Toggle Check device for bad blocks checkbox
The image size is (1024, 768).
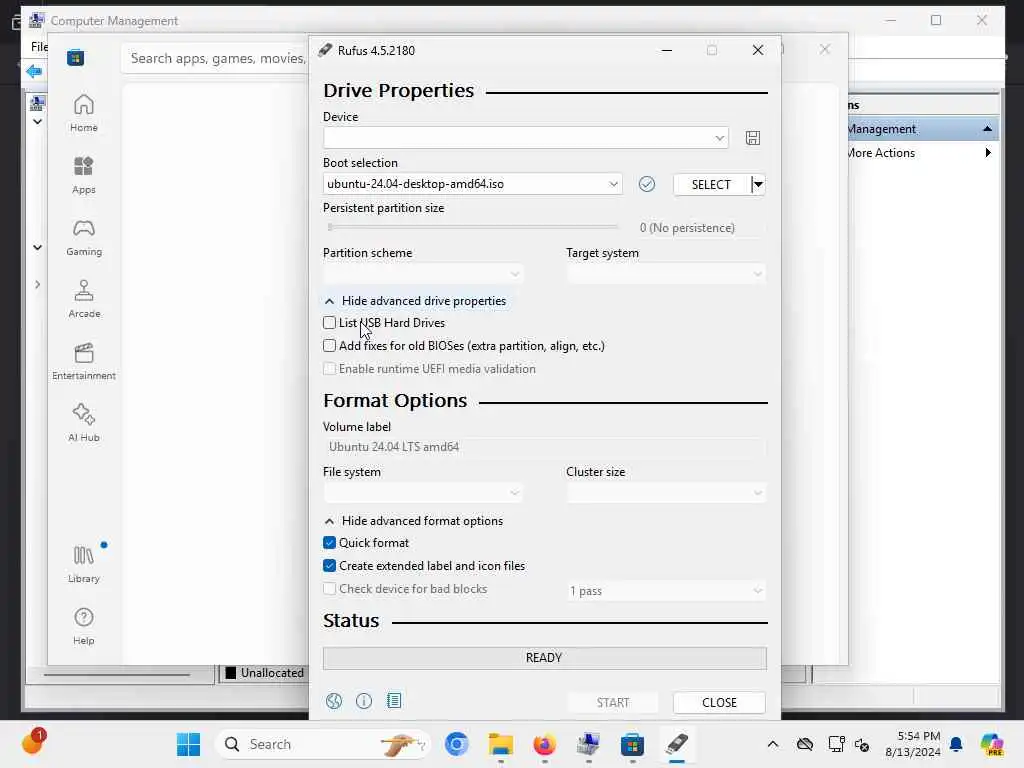click(329, 589)
